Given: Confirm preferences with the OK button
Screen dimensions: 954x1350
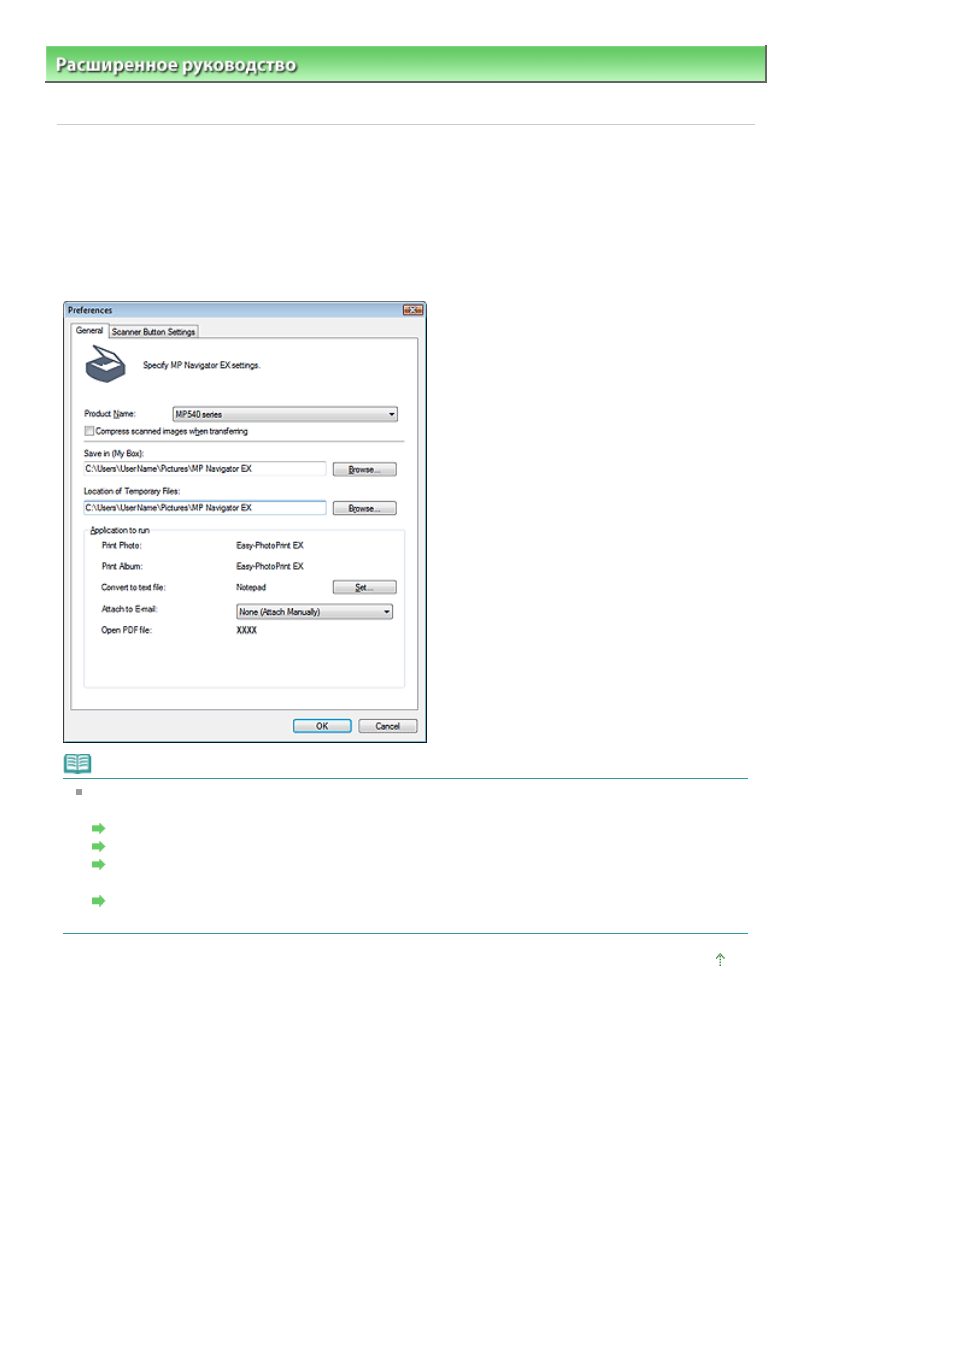Looking at the screenshot, I should [x=322, y=726].
